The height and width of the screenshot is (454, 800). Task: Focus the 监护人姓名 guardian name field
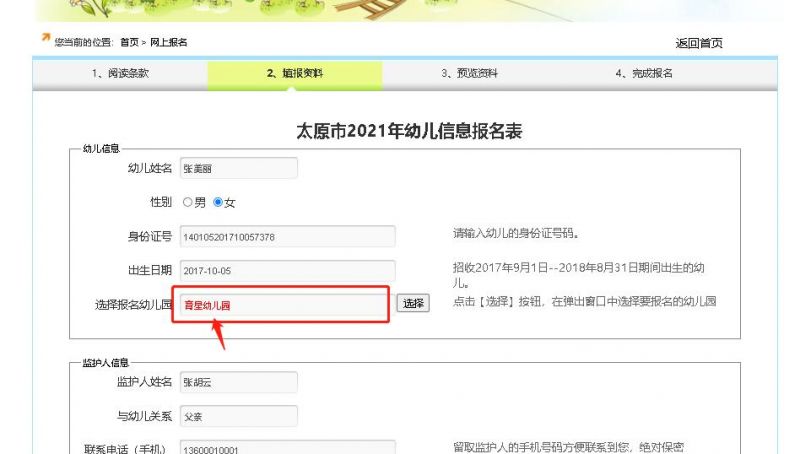239,382
